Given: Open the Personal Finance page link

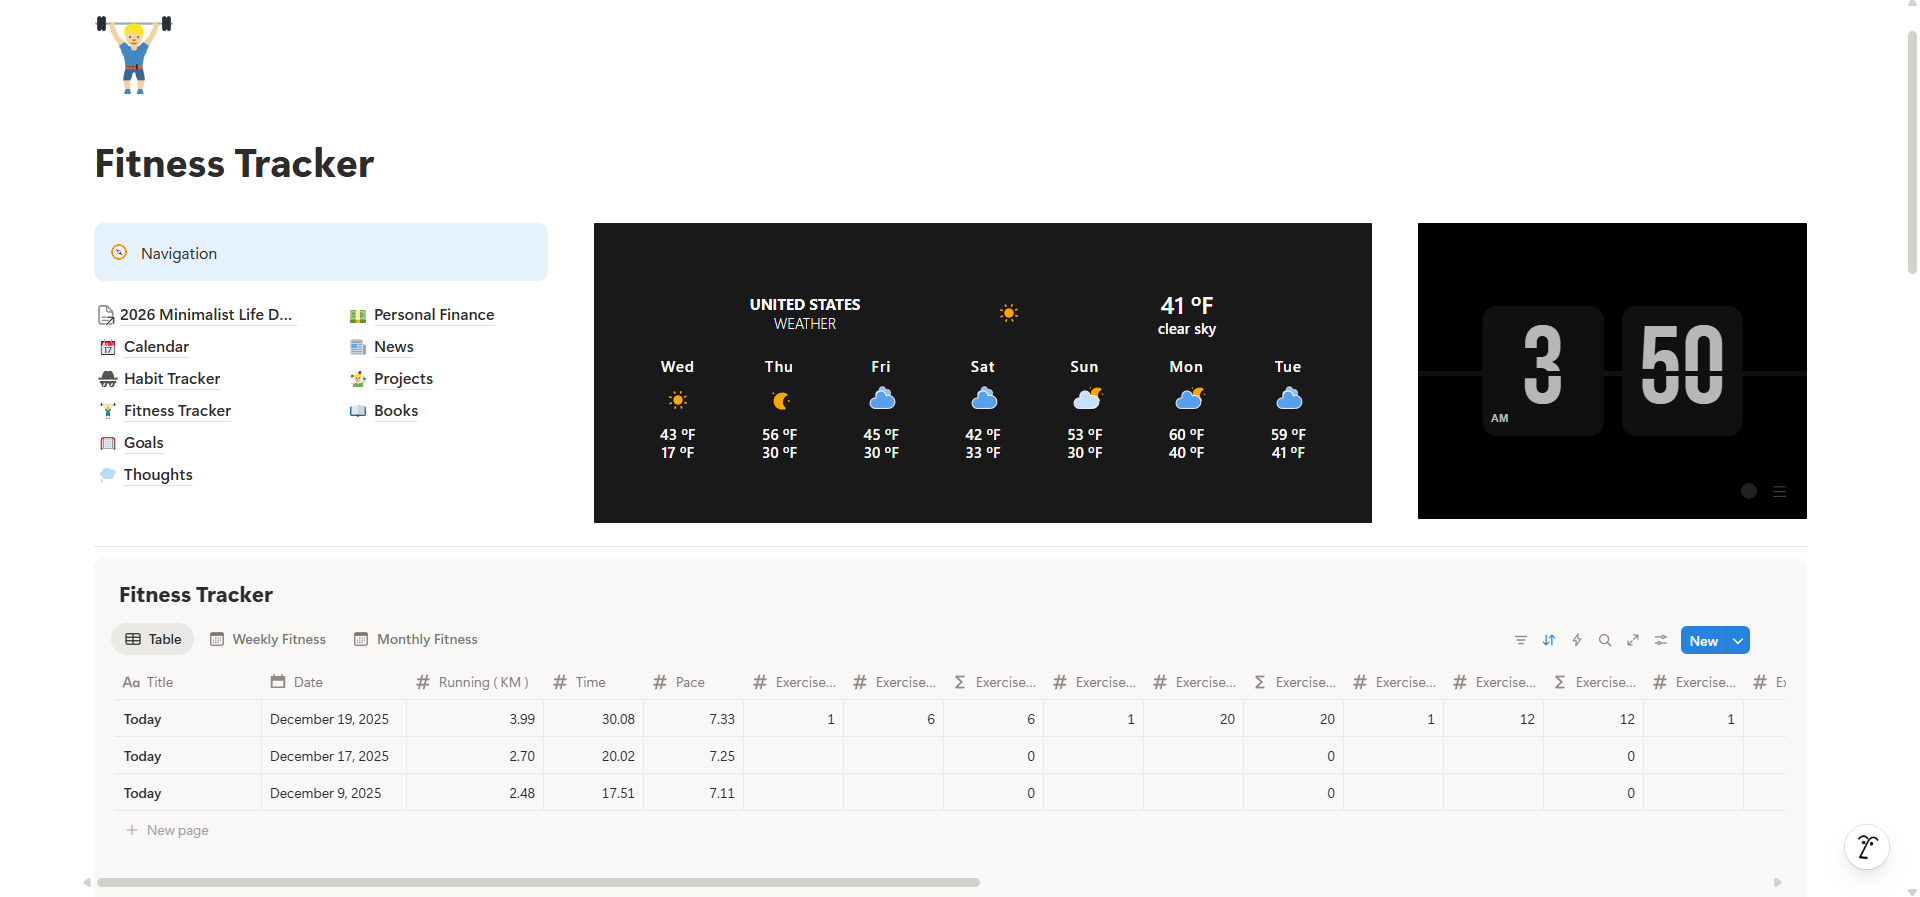Looking at the screenshot, I should pyautogui.click(x=434, y=315).
